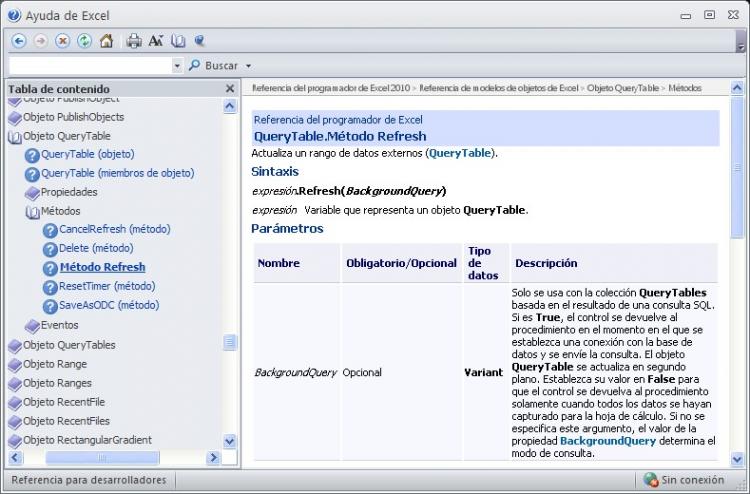750x494 pixels.
Task: Stop loading with the red X icon
Action: (x=62, y=41)
